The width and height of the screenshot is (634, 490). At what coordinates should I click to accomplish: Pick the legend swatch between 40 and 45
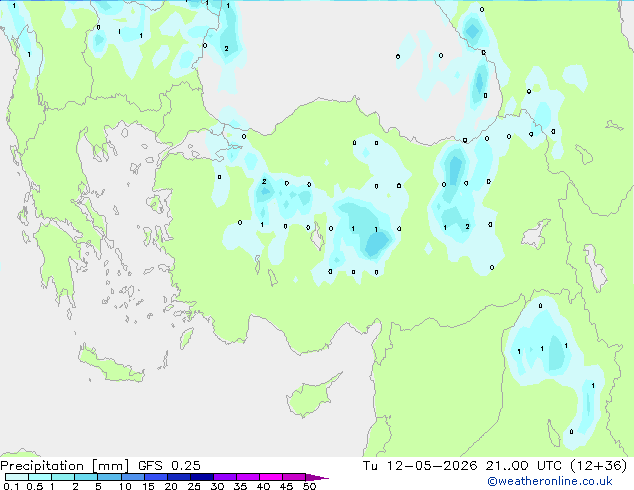click(x=271, y=477)
